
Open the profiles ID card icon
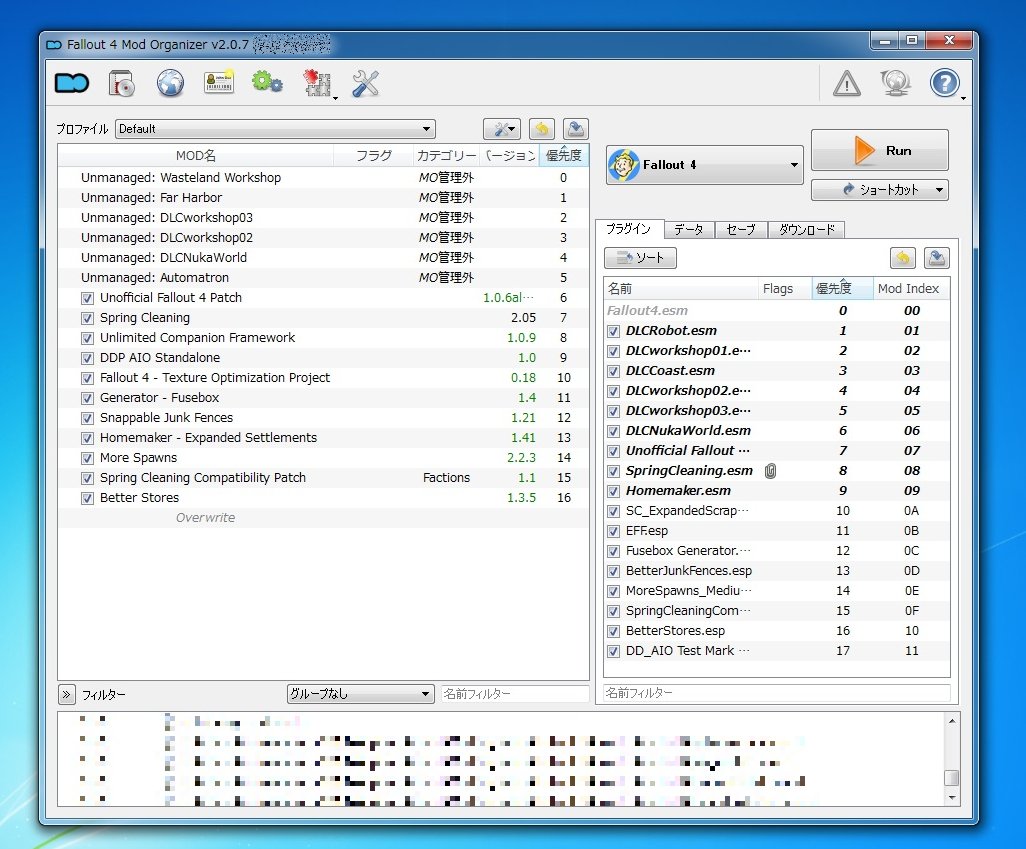point(219,83)
